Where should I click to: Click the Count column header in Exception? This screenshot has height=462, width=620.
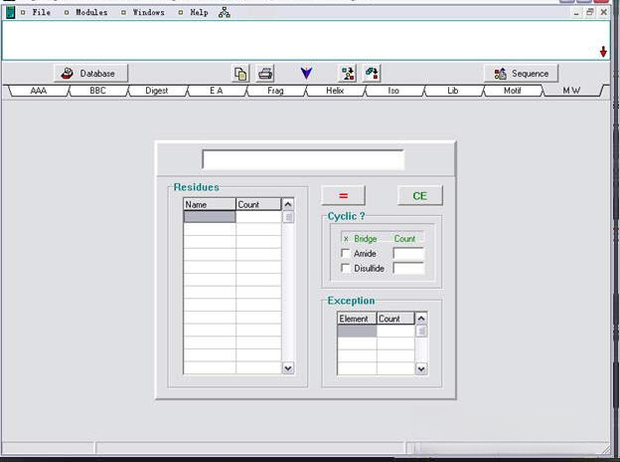pyautogui.click(x=395, y=318)
